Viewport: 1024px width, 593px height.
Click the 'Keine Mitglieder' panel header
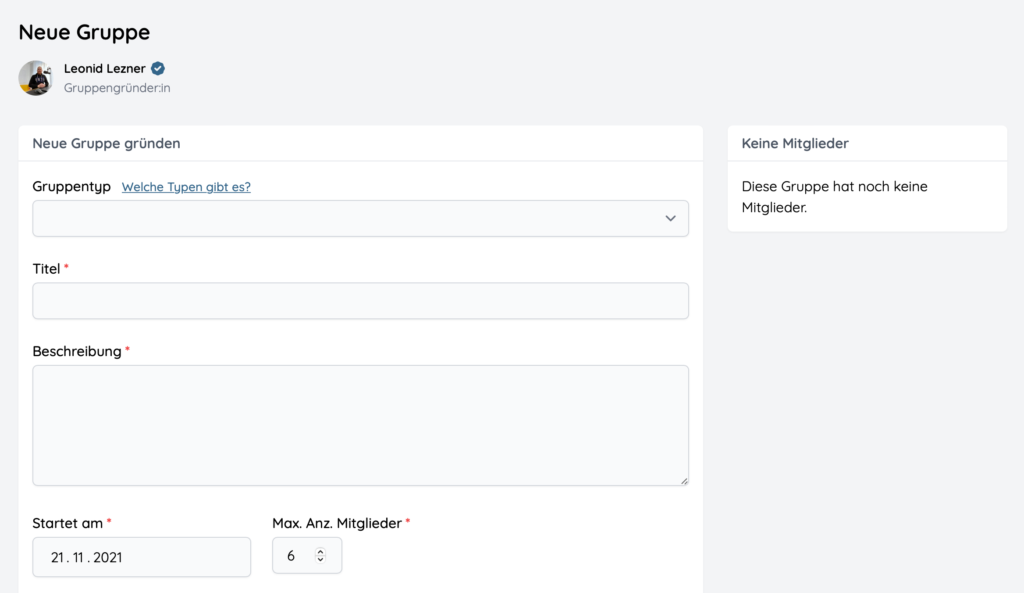[795, 143]
